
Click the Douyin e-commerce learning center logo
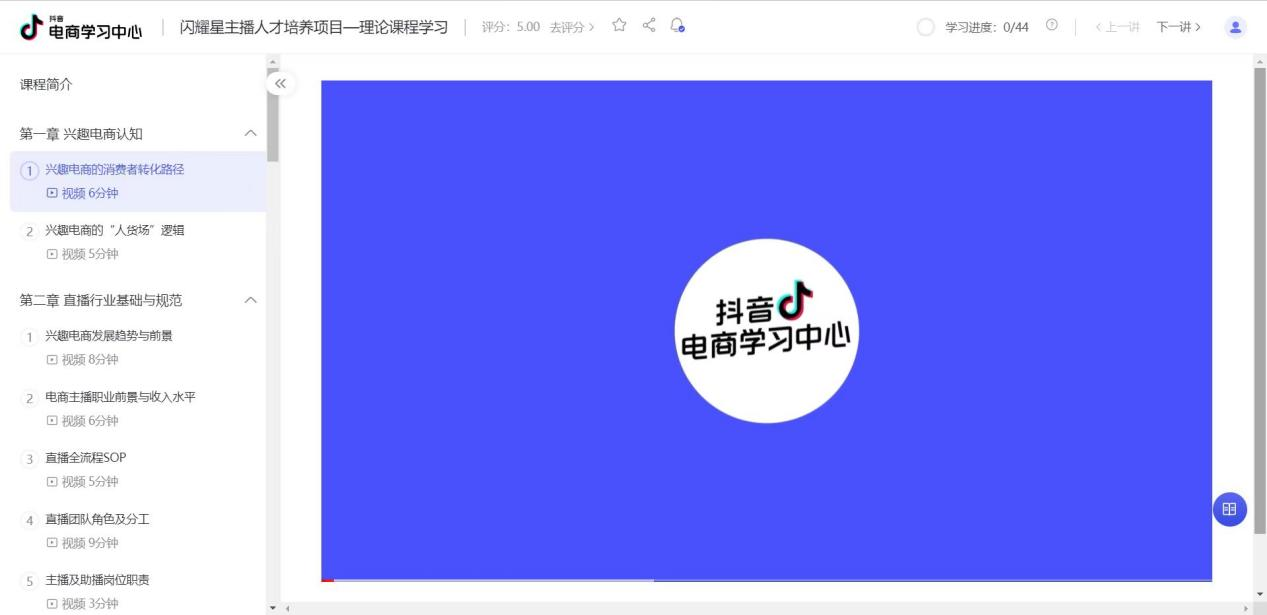coord(80,28)
